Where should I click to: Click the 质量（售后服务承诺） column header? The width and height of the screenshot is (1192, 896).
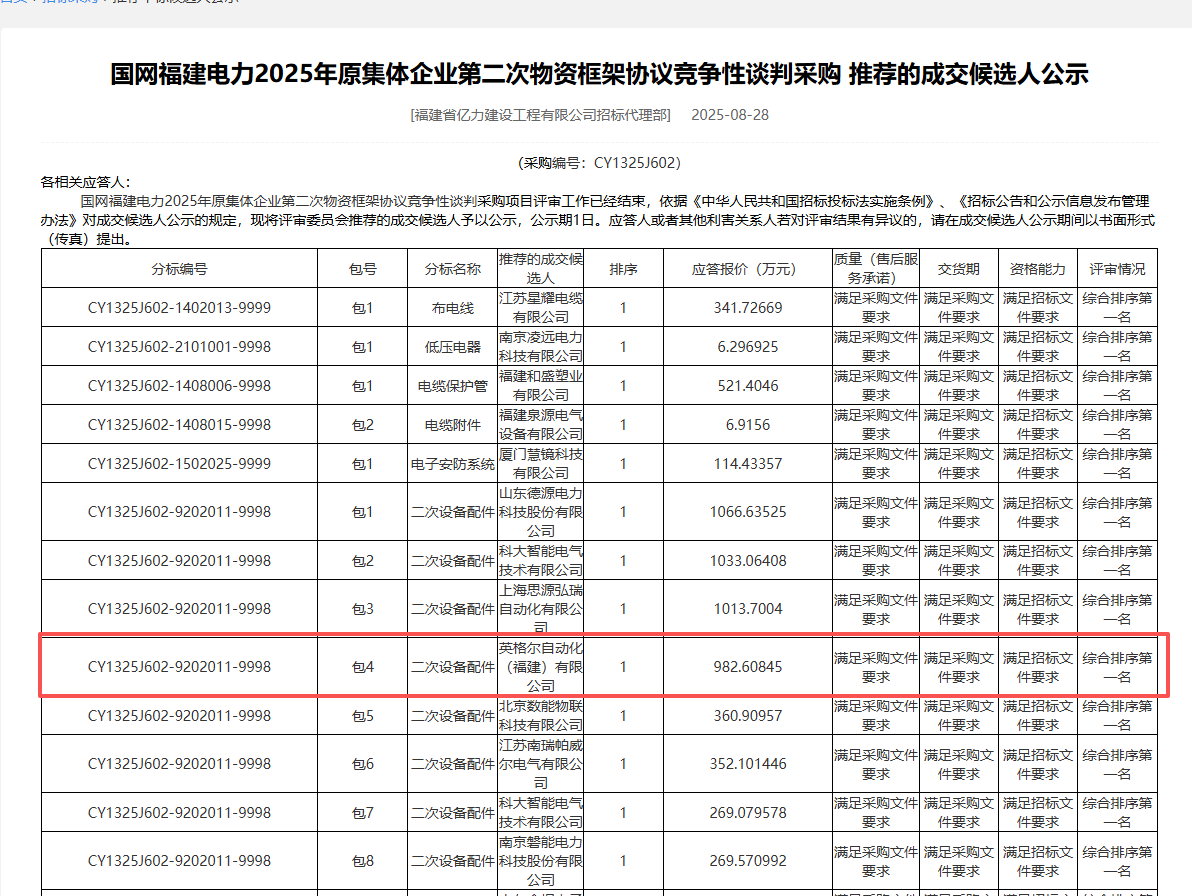pos(876,269)
